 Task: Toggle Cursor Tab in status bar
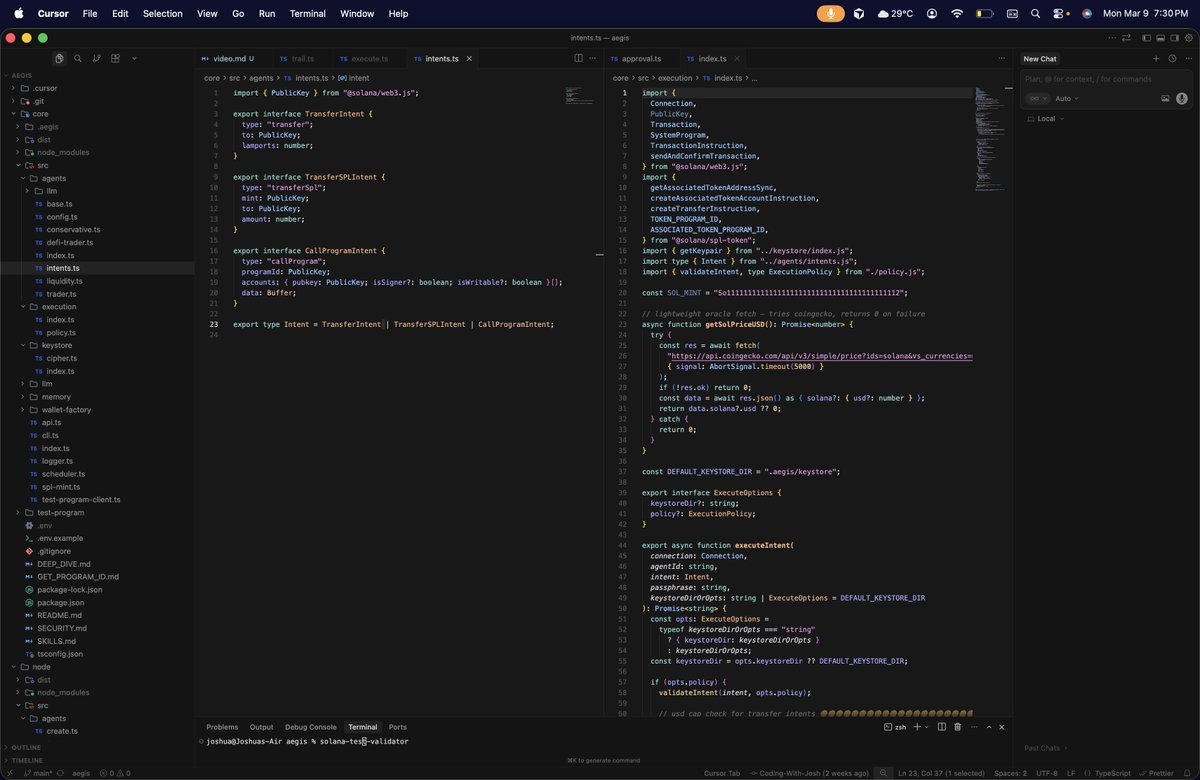[x=722, y=773]
